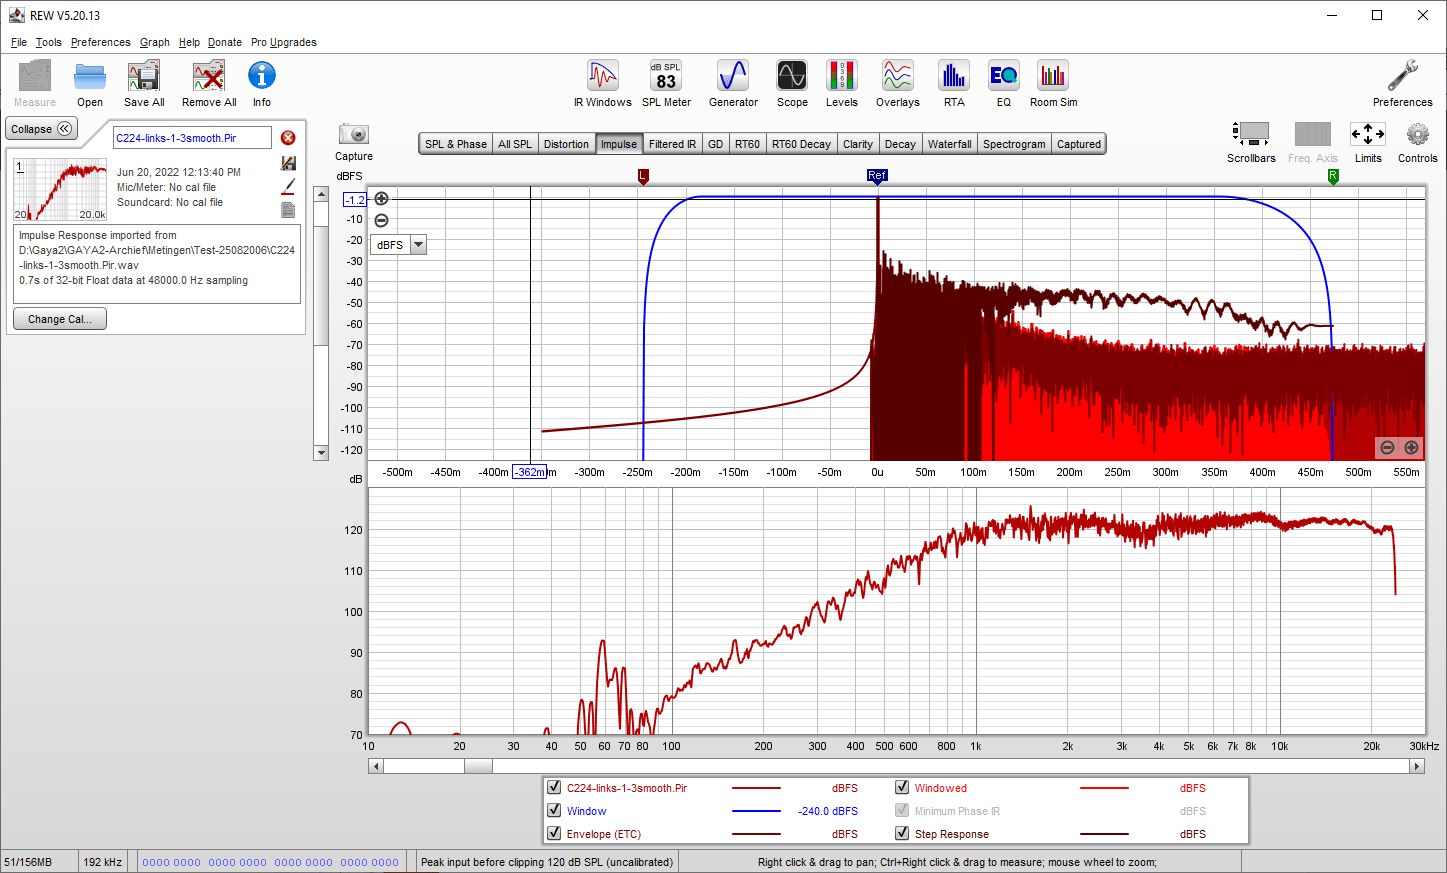Toggle the Window trace checkbox

click(x=554, y=810)
